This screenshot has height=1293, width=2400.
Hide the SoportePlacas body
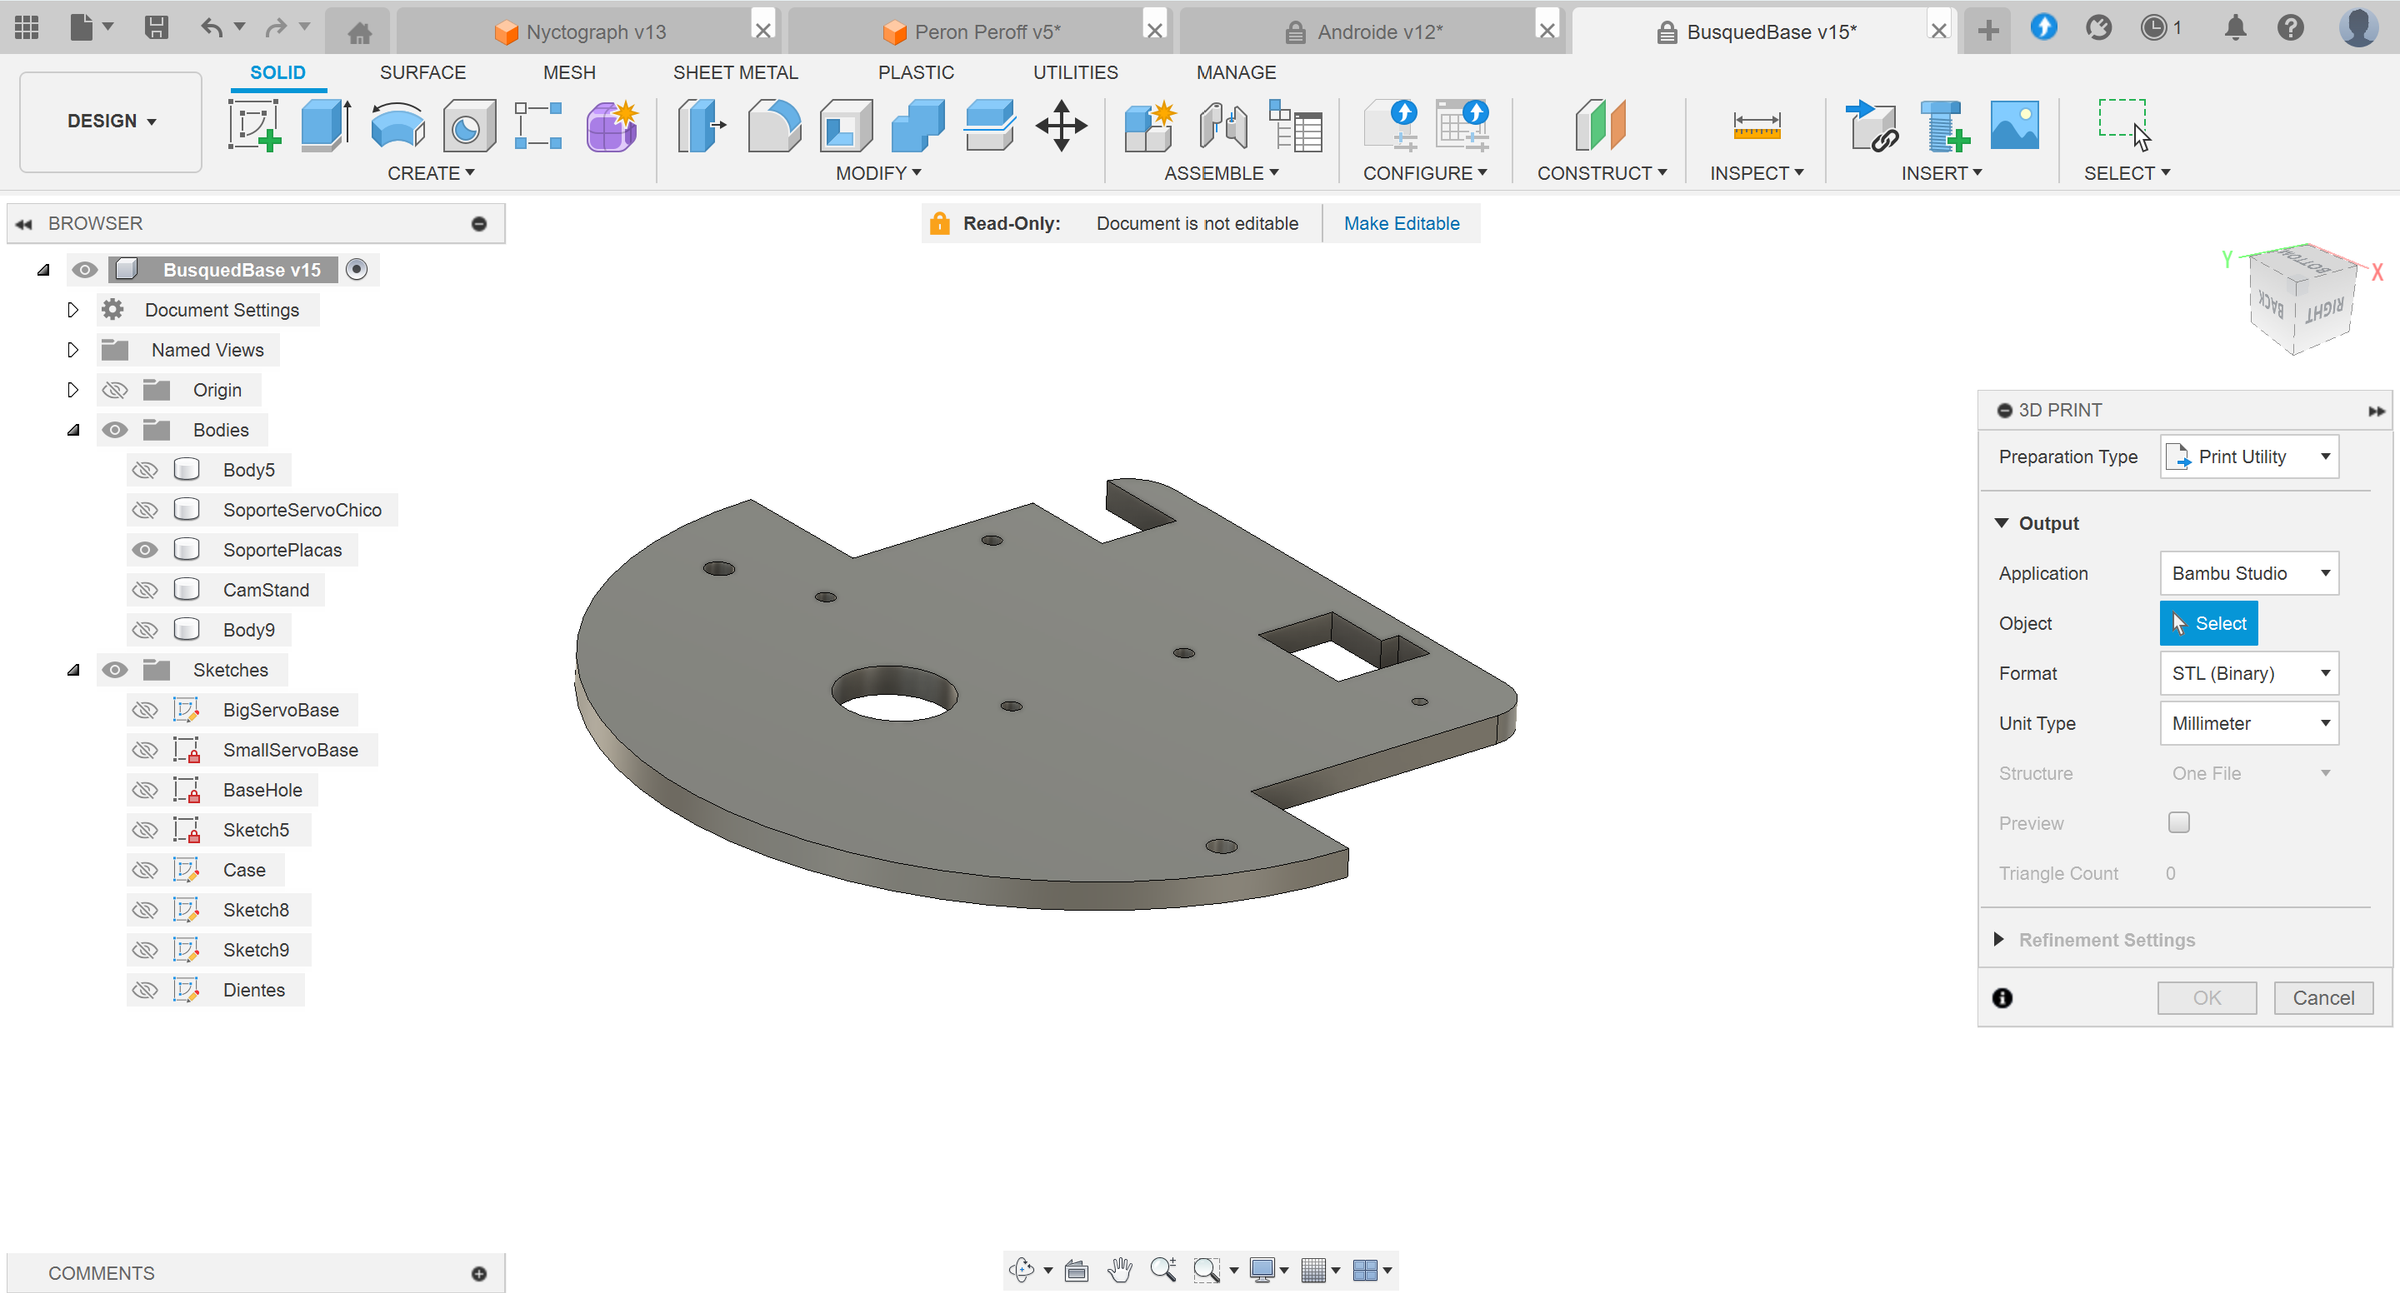[145, 550]
